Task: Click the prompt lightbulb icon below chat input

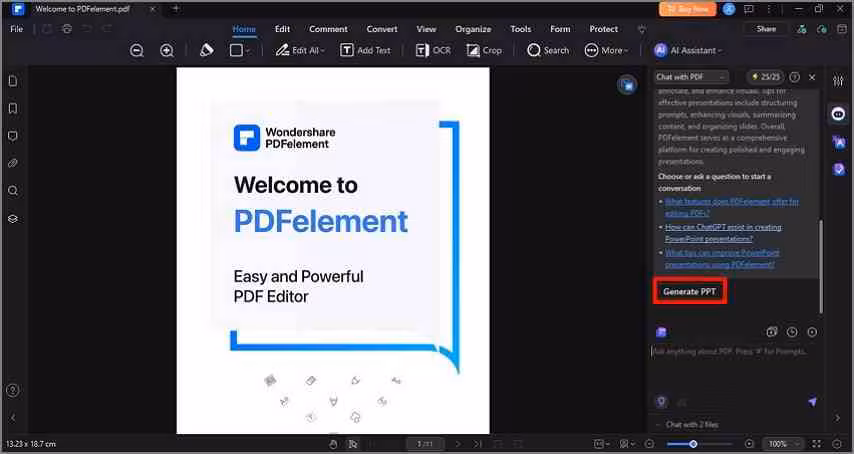Action: pos(661,402)
